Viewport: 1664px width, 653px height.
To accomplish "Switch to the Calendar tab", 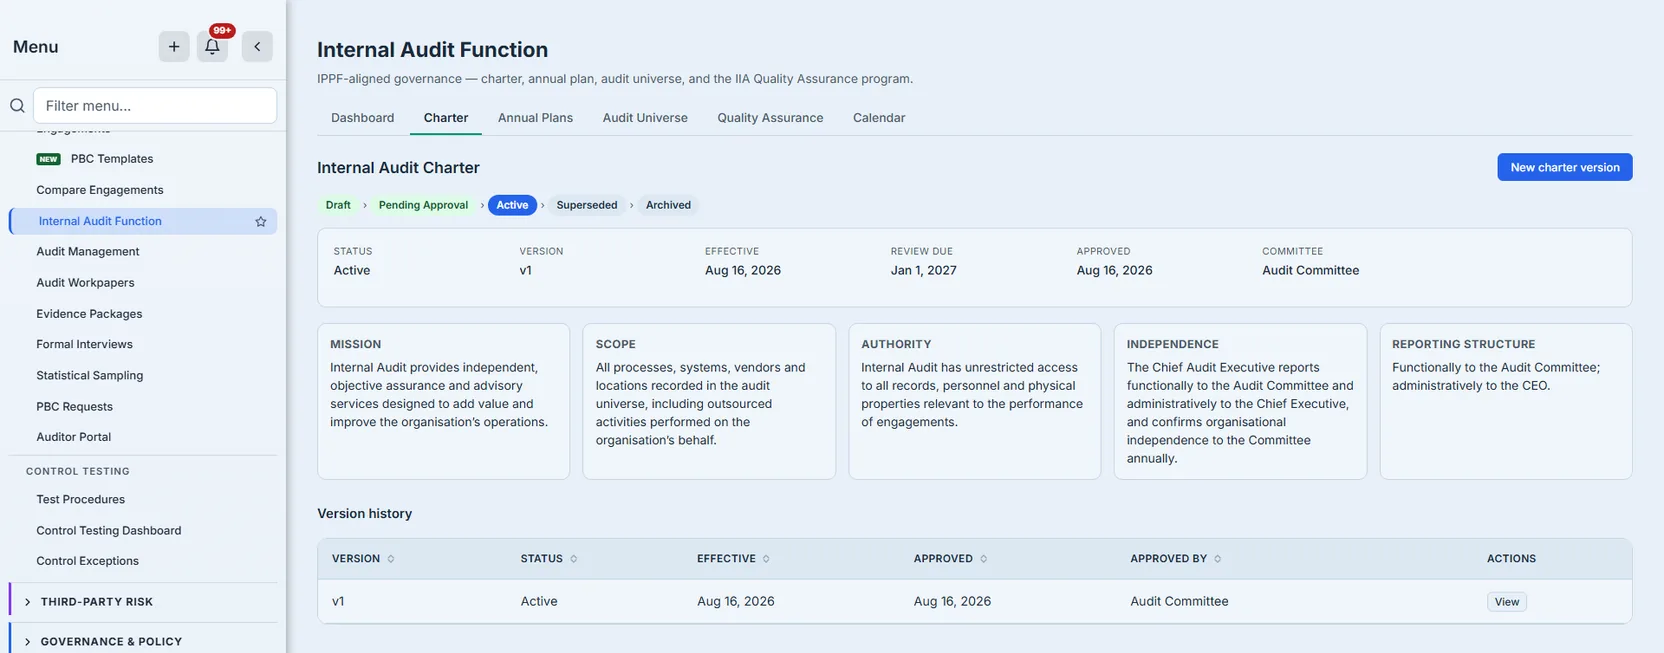I will tap(879, 118).
